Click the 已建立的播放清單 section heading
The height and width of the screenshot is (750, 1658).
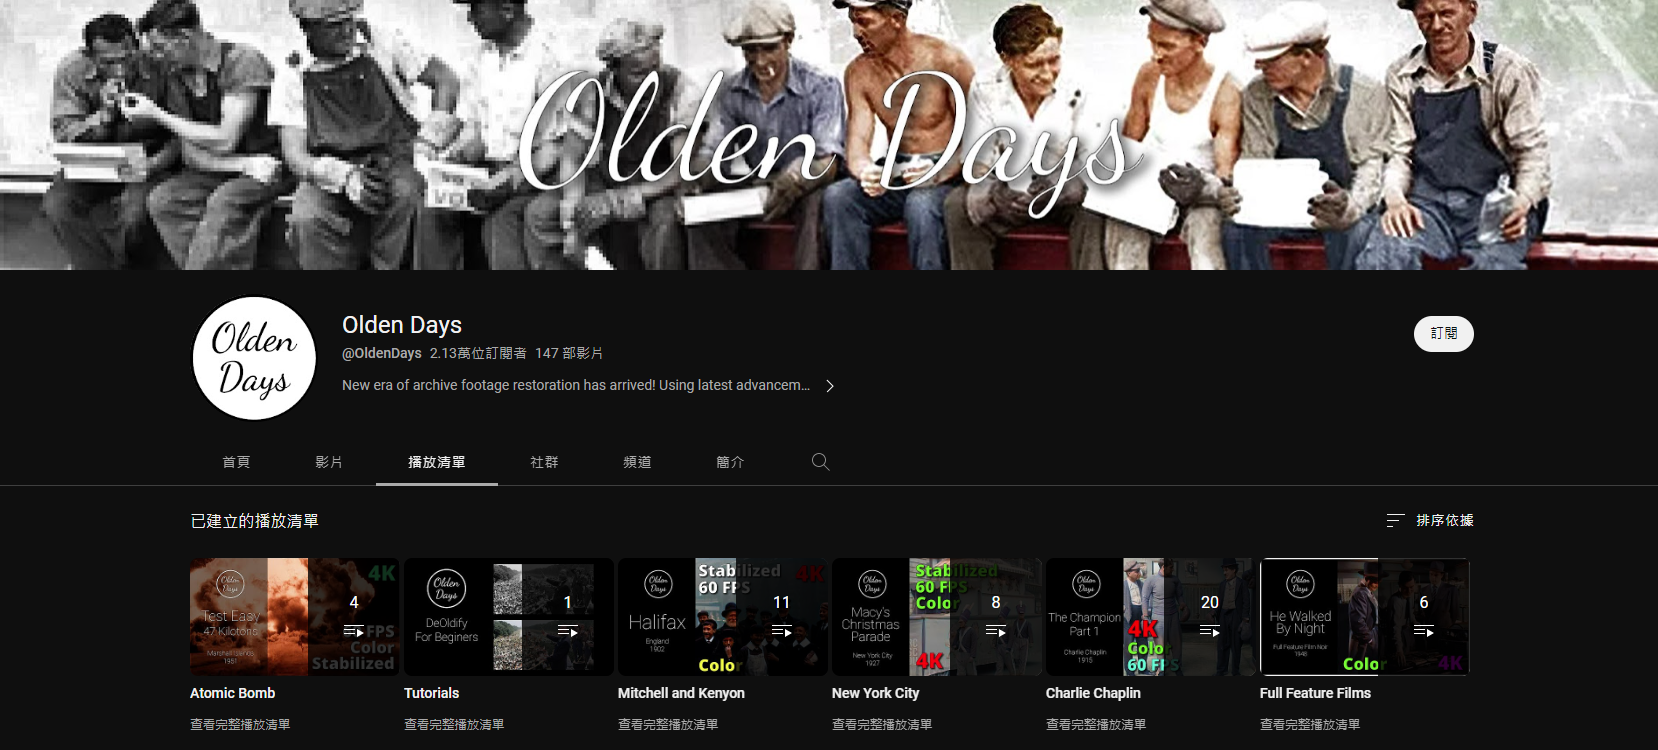255,521
